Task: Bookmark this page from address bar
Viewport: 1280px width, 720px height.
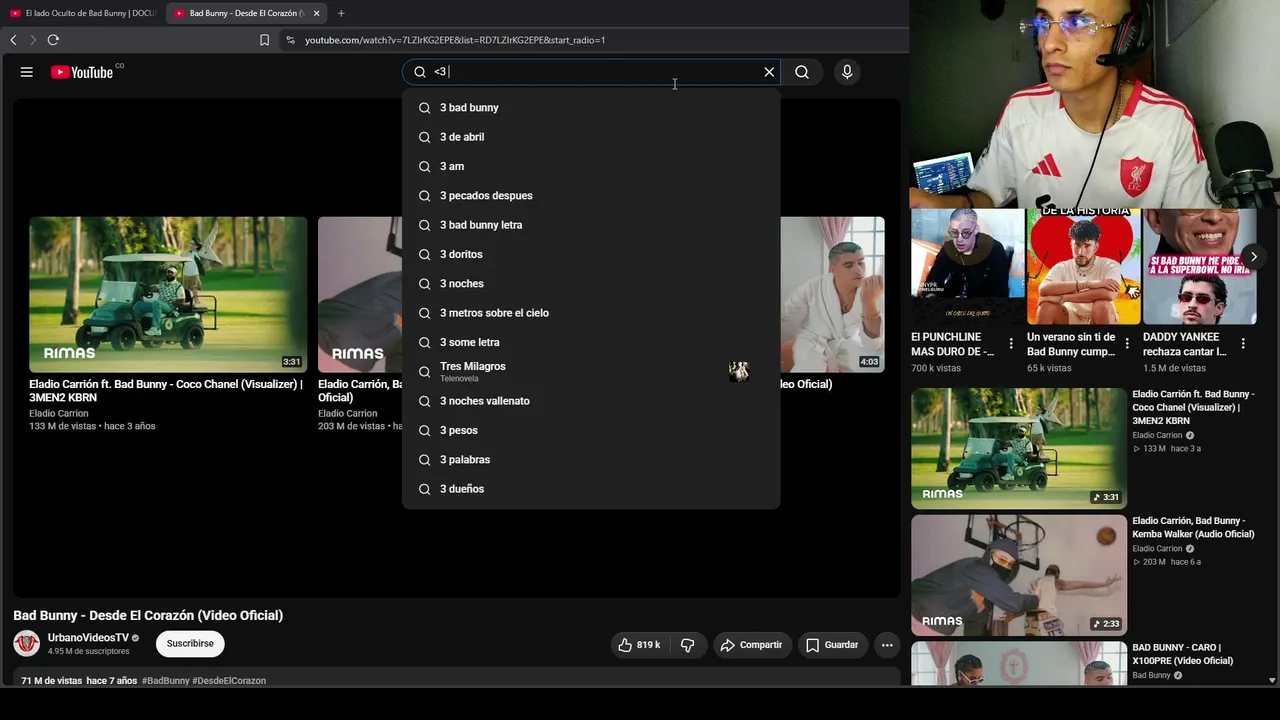Action: [264, 40]
